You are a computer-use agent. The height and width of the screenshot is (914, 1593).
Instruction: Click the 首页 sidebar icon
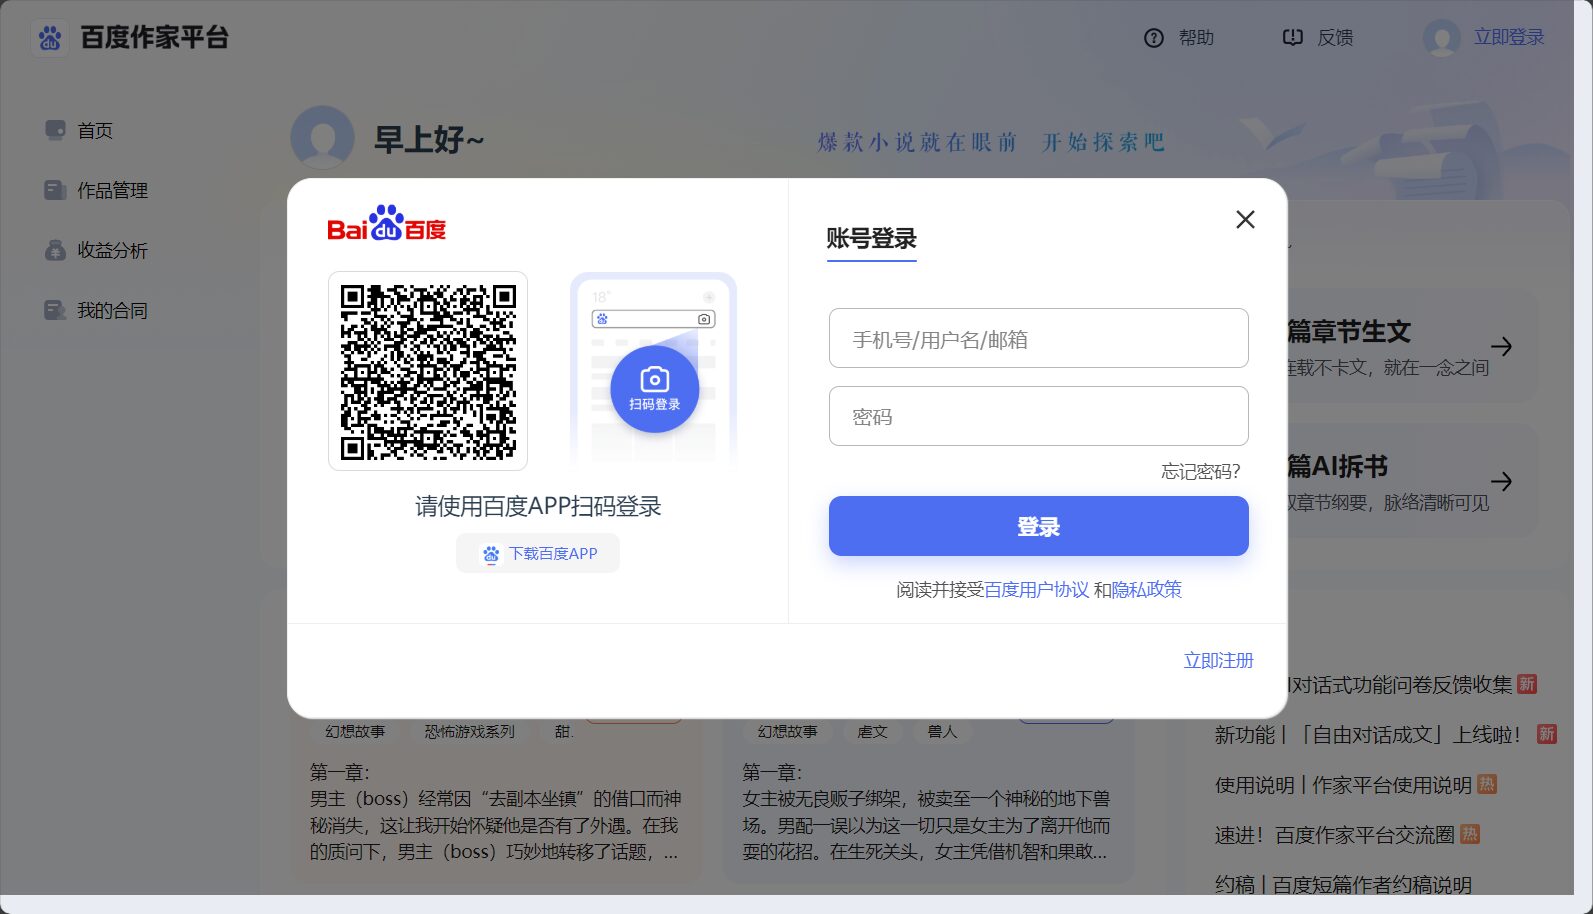click(55, 130)
